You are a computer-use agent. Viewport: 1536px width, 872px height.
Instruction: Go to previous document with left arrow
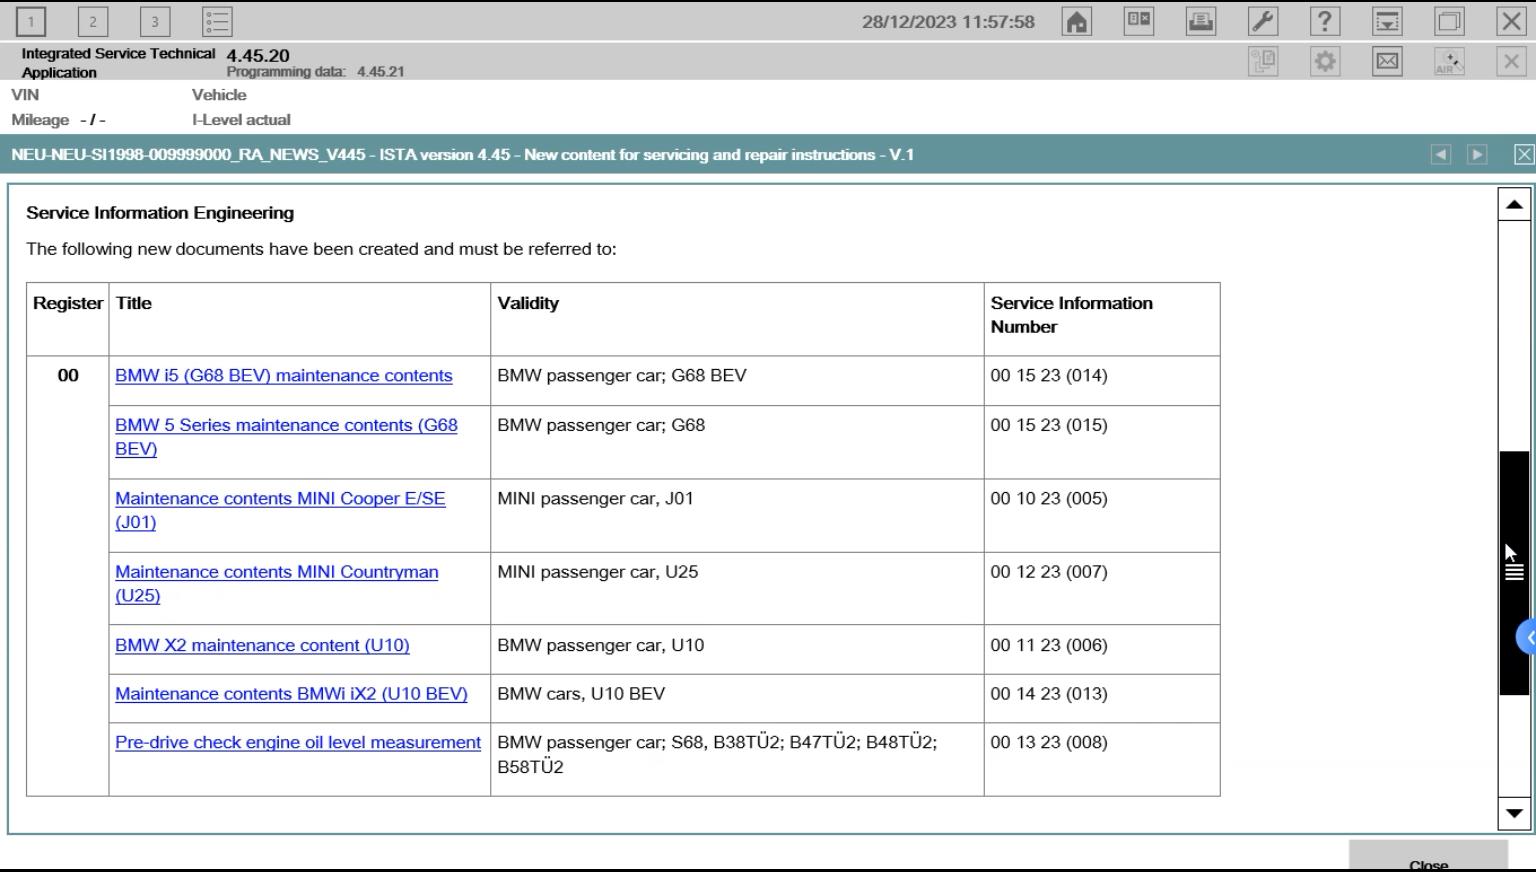pos(1441,155)
